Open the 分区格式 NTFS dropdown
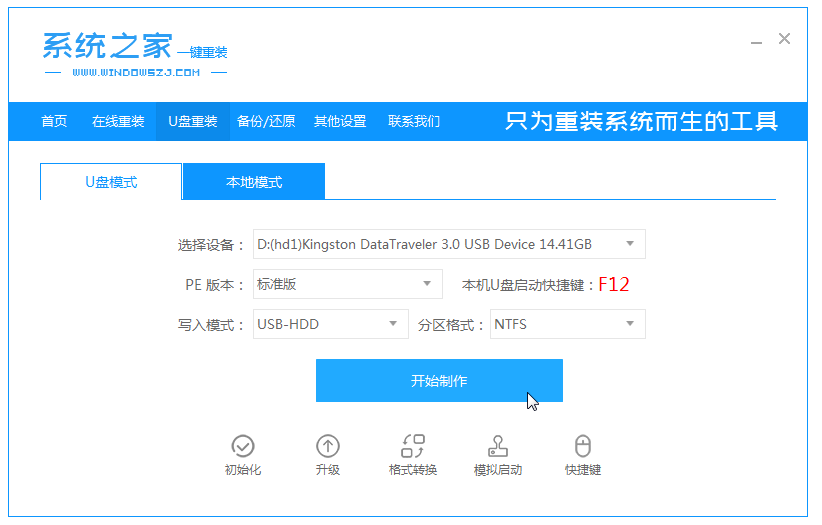 tap(629, 324)
